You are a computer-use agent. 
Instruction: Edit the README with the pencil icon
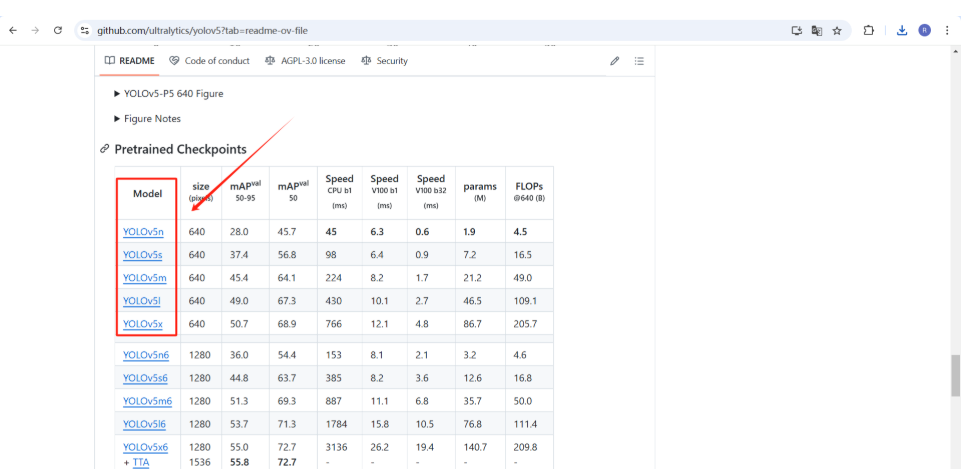(x=614, y=61)
